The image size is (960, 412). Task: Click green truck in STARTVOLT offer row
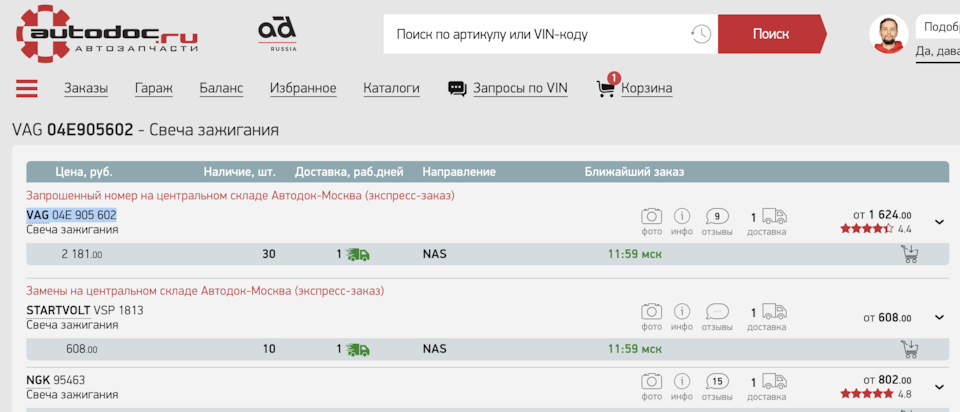[357, 350]
